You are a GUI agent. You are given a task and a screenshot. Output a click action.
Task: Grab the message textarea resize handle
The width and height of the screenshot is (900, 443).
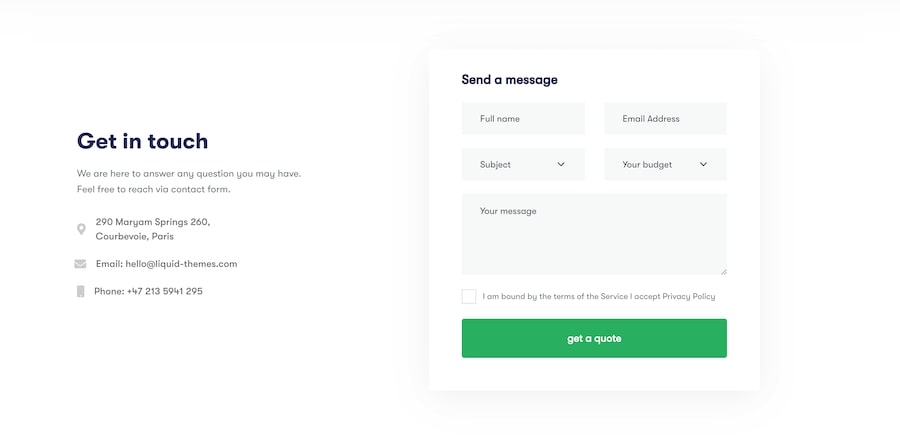(723, 271)
